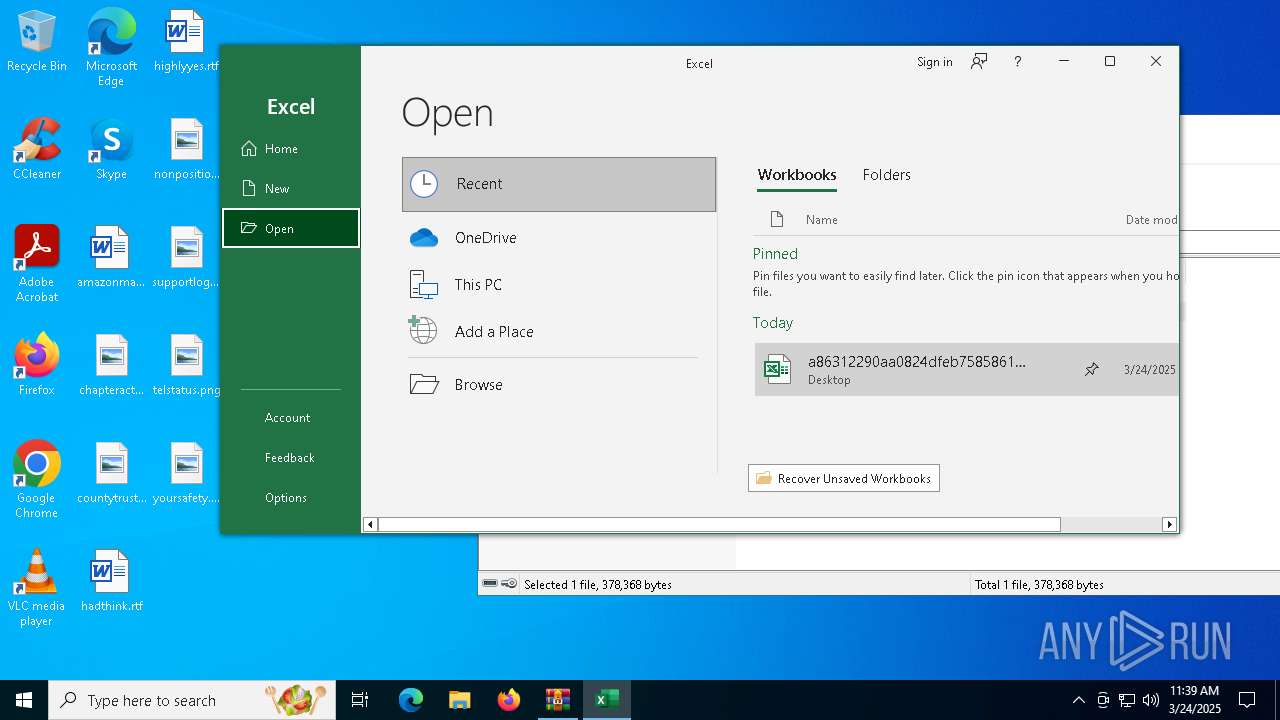Pin the recent workbook to the list
Image resolution: width=1280 pixels, height=720 pixels.
coord(1092,370)
